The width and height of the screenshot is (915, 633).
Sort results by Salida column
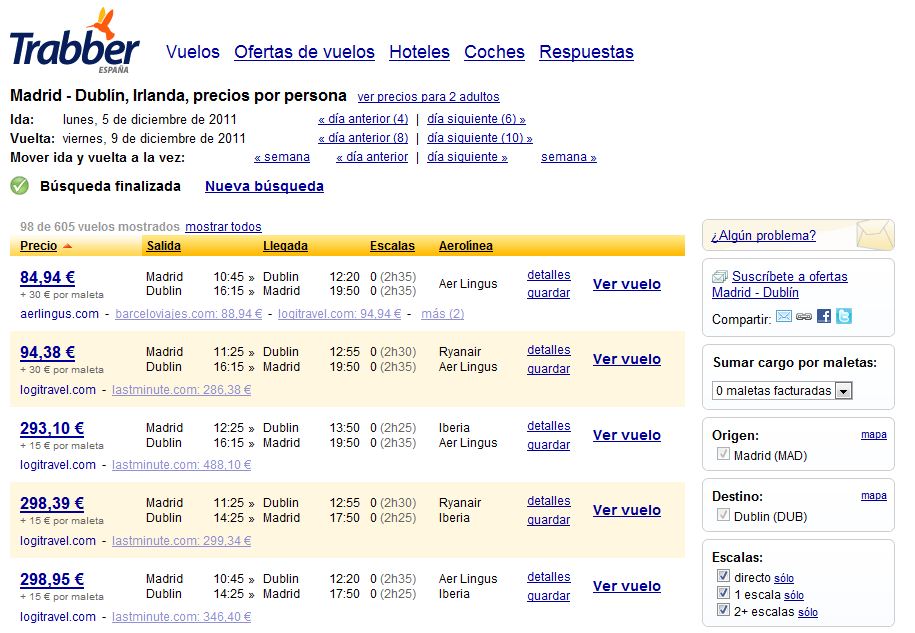tap(163, 246)
